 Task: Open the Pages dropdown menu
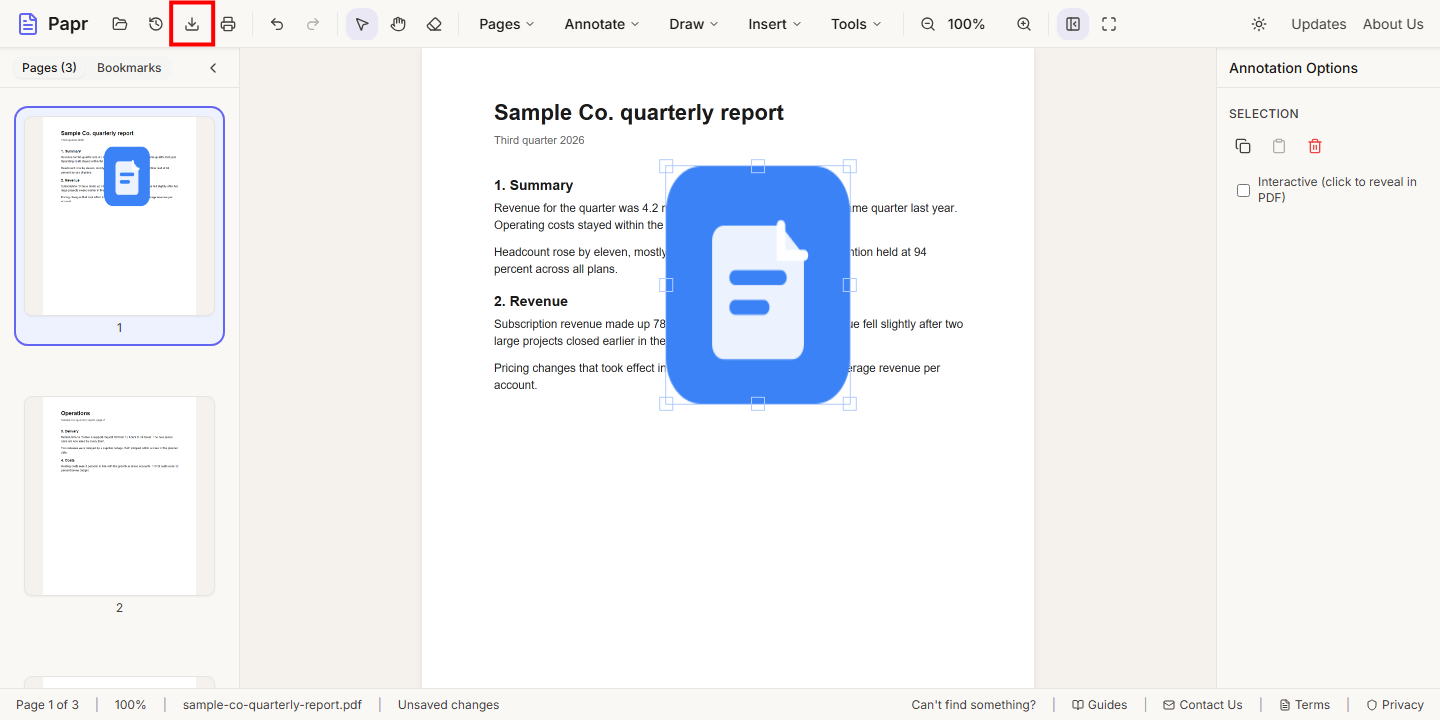tap(507, 24)
